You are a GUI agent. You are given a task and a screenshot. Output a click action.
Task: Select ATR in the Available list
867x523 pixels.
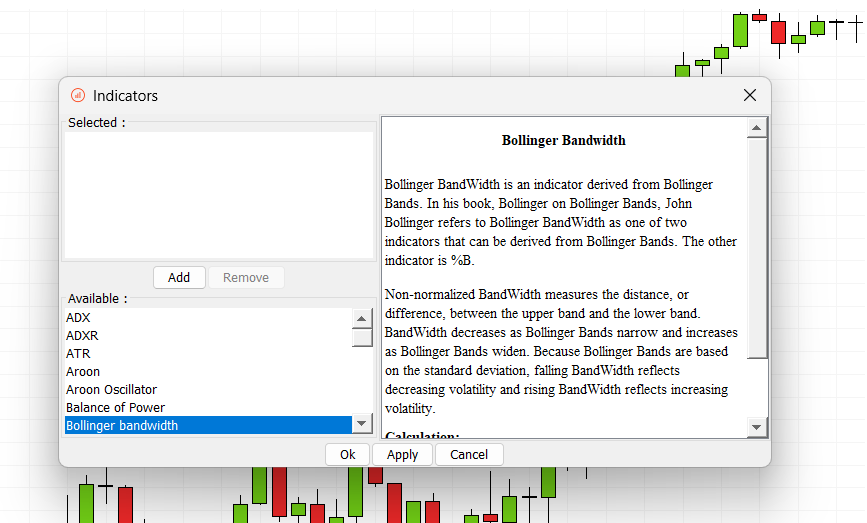point(208,353)
